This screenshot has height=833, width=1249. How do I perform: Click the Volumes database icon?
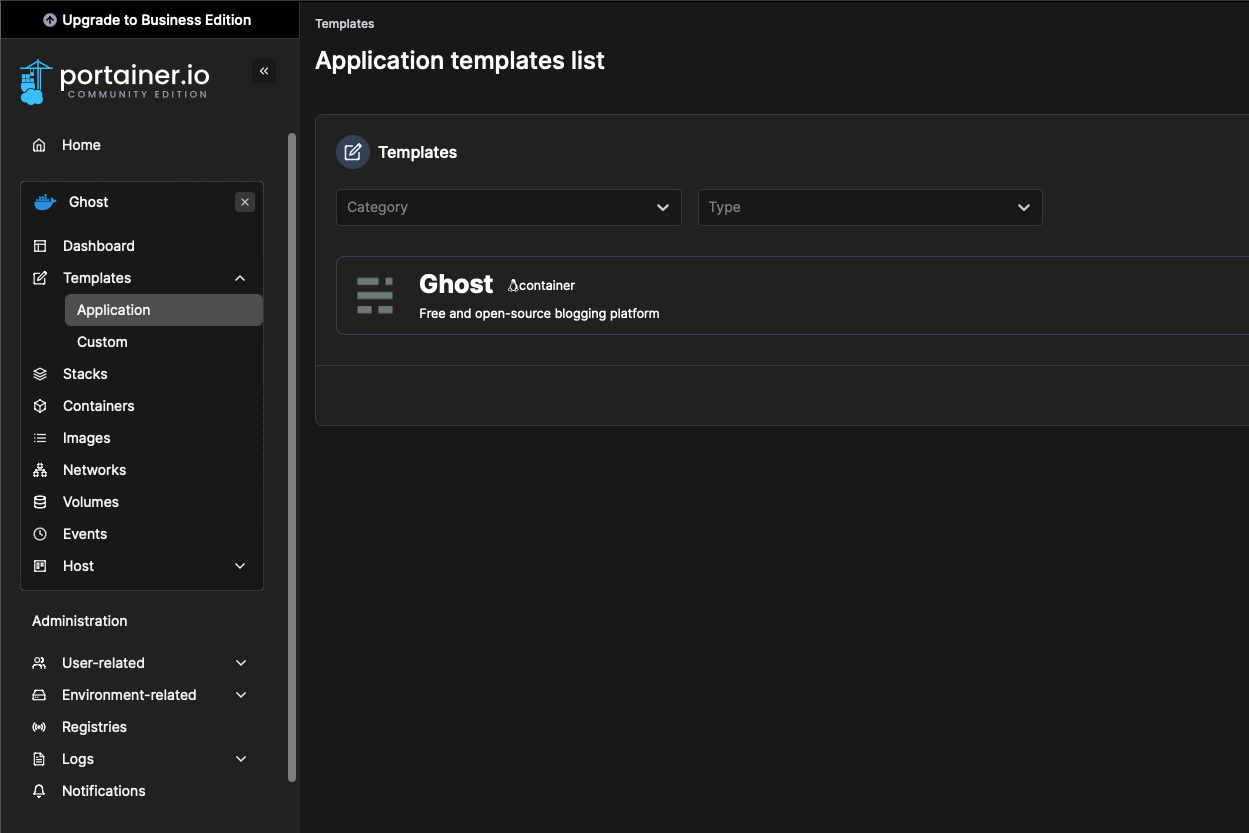click(x=40, y=502)
